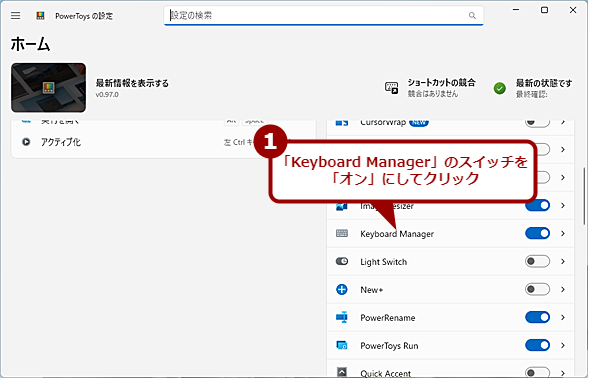
Task: Toggle the Image Resizer switch off
Action: (537, 205)
